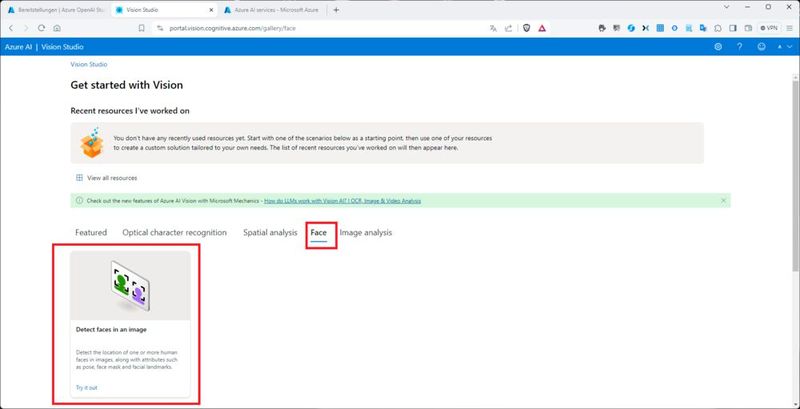800x409 pixels.
Task: Reload the page with refresh icon
Action: 41,28
